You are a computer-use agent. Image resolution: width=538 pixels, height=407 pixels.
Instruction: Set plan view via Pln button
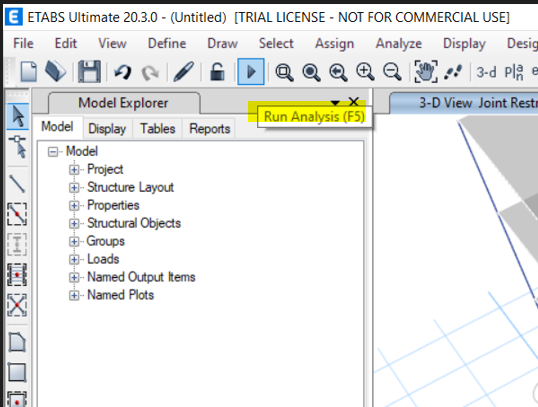click(514, 72)
